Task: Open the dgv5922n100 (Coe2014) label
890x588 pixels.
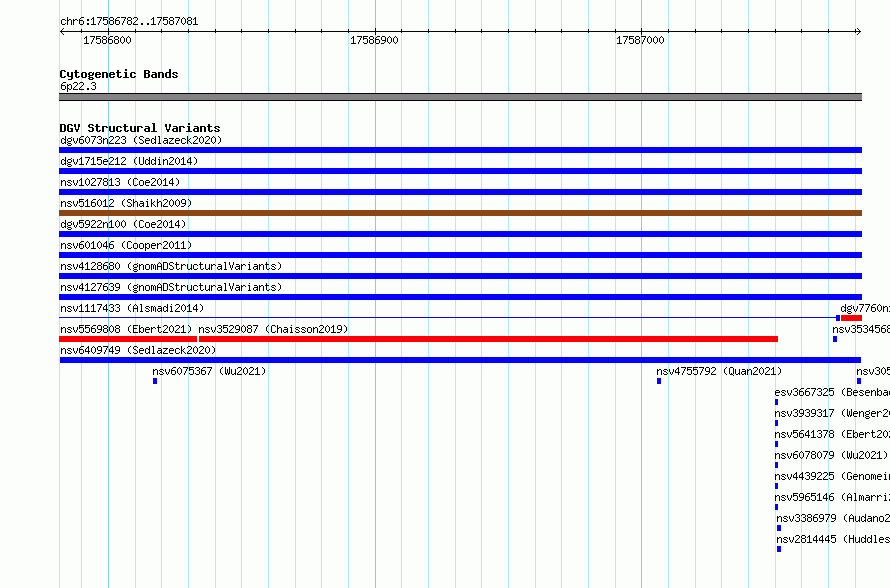Action: click(x=123, y=224)
